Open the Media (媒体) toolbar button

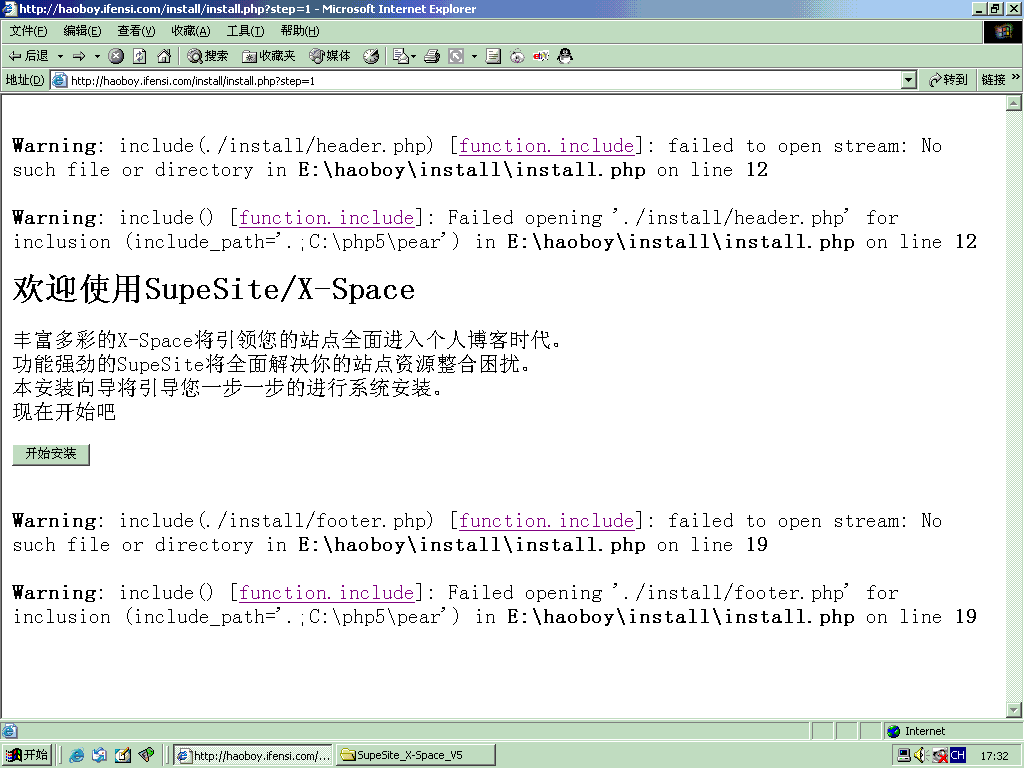click(x=330, y=56)
